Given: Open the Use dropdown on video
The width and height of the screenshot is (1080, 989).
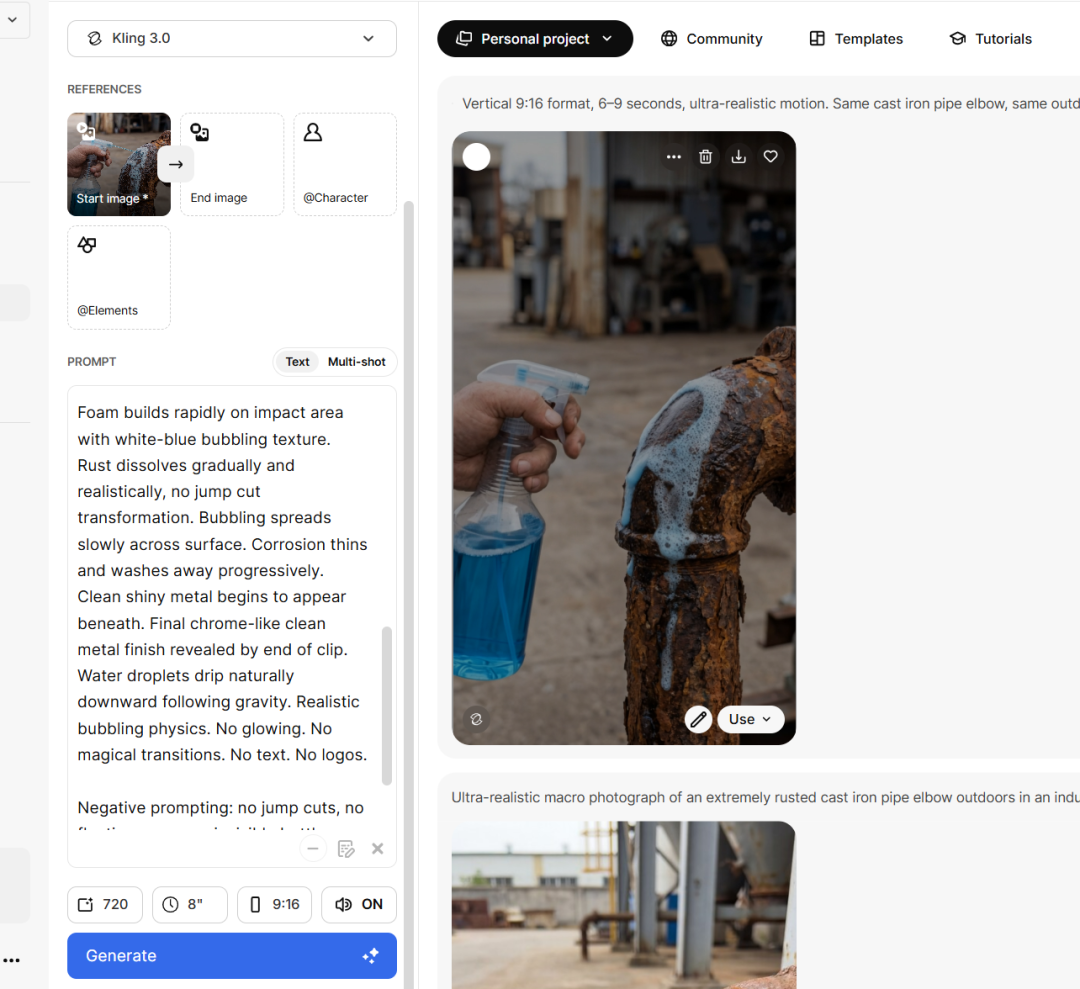Looking at the screenshot, I should pyautogui.click(x=750, y=719).
